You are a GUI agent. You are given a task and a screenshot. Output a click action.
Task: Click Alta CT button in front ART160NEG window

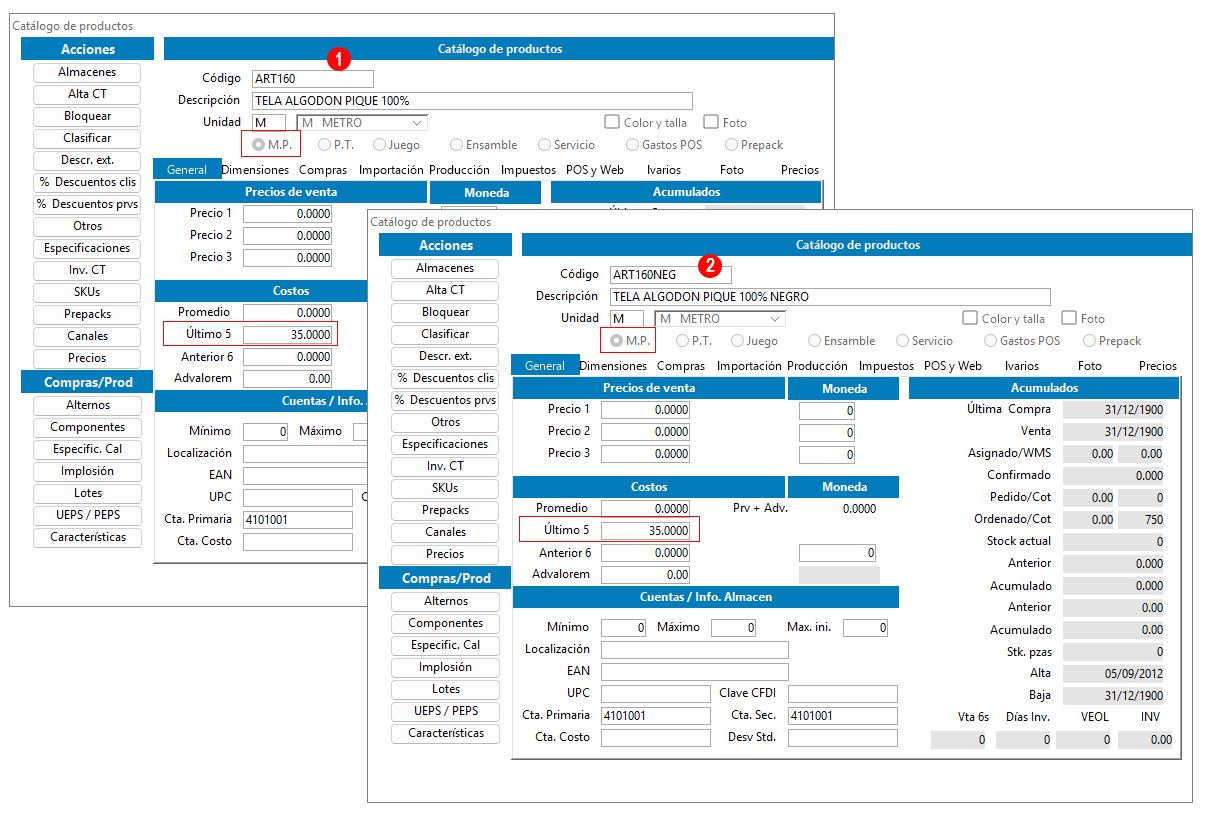pos(445,290)
